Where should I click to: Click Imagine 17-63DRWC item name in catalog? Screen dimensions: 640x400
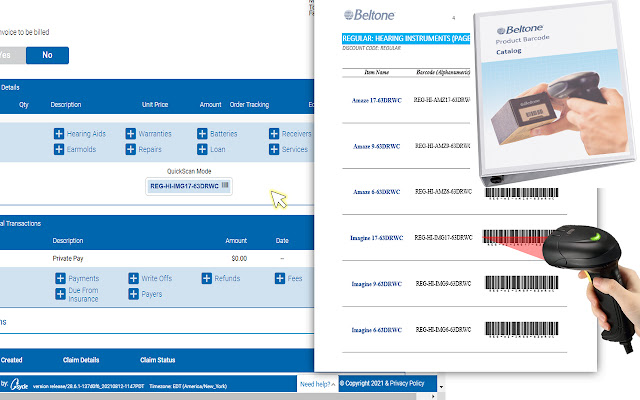[377, 238]
